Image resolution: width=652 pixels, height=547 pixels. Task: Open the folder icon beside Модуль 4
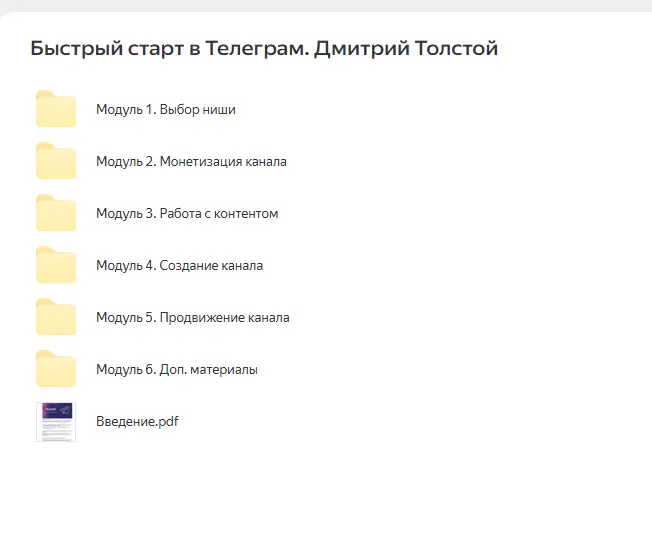click(56, 266)
